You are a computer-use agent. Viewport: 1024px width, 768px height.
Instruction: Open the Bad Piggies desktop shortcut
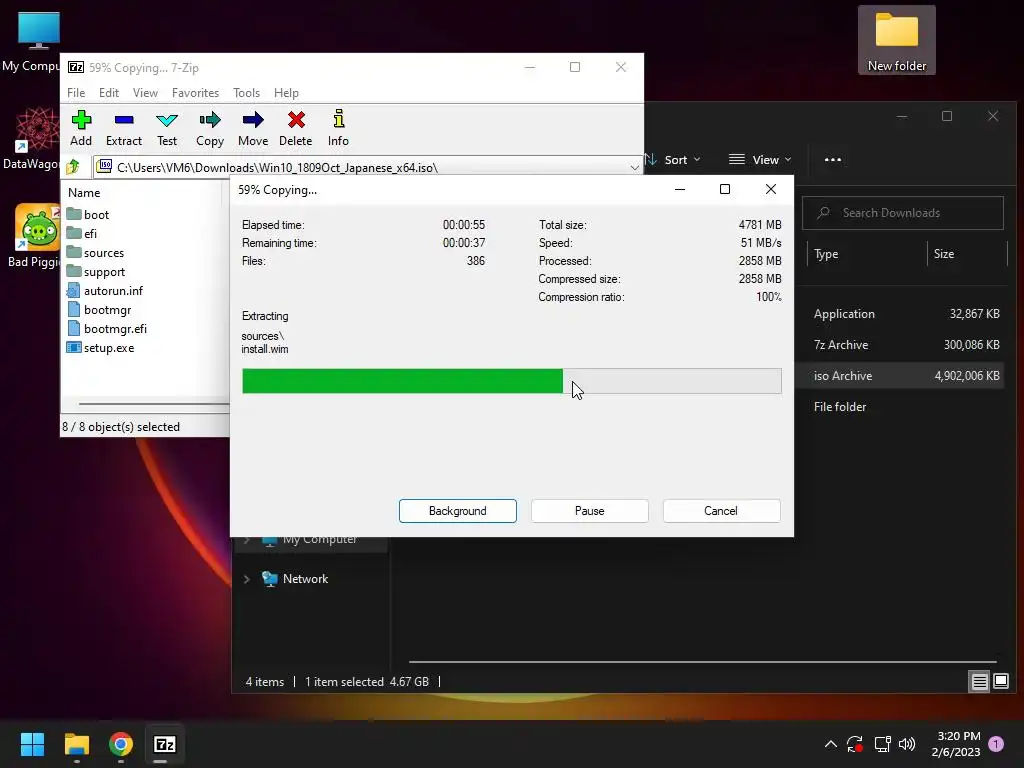click(x=33, y=235)
